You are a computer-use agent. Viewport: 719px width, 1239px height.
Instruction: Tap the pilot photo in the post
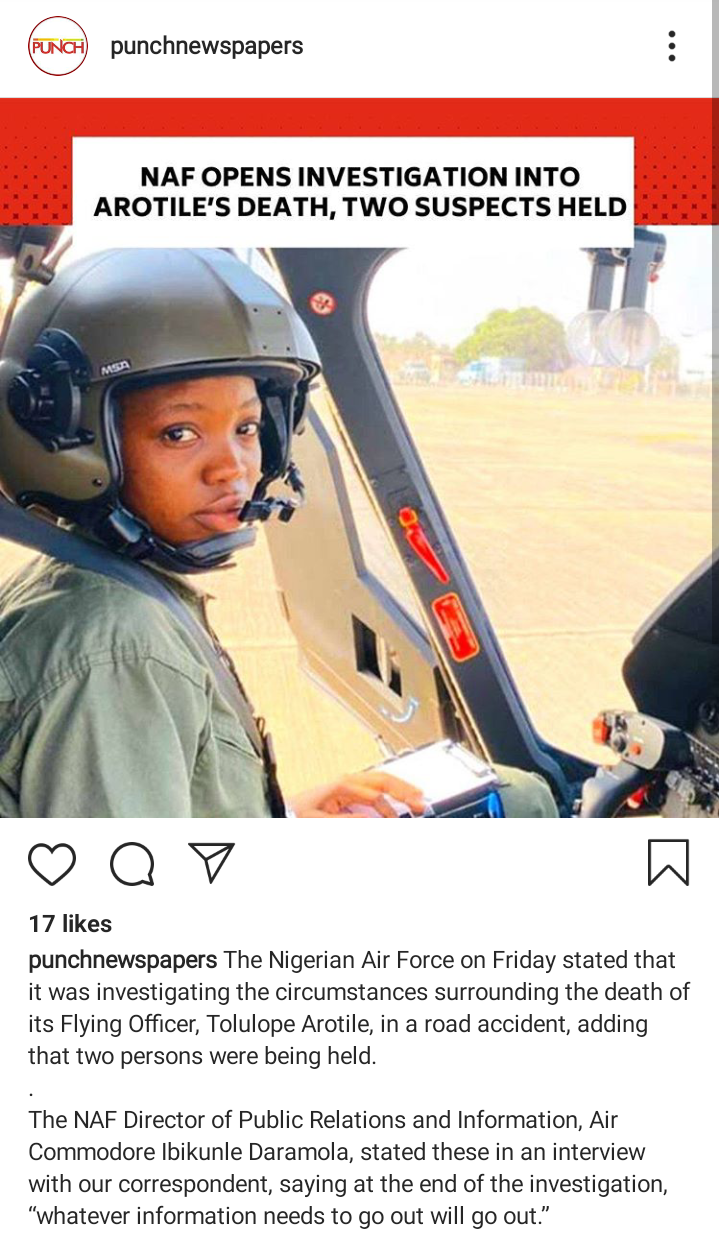coord(359,530)
